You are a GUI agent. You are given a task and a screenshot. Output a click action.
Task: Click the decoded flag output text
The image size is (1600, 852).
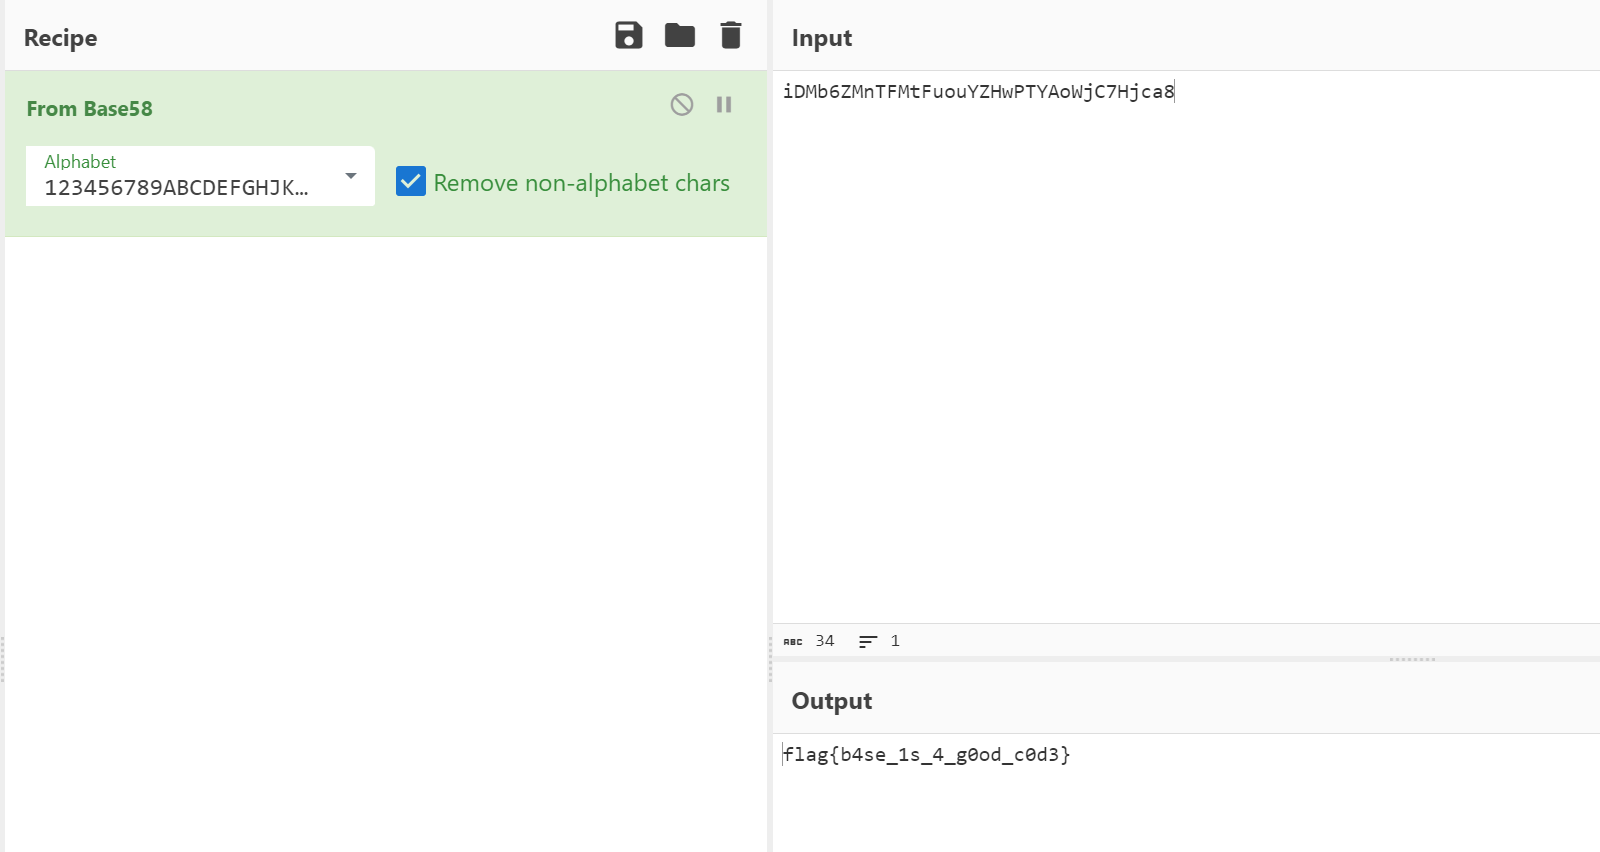tap(926, 755)
